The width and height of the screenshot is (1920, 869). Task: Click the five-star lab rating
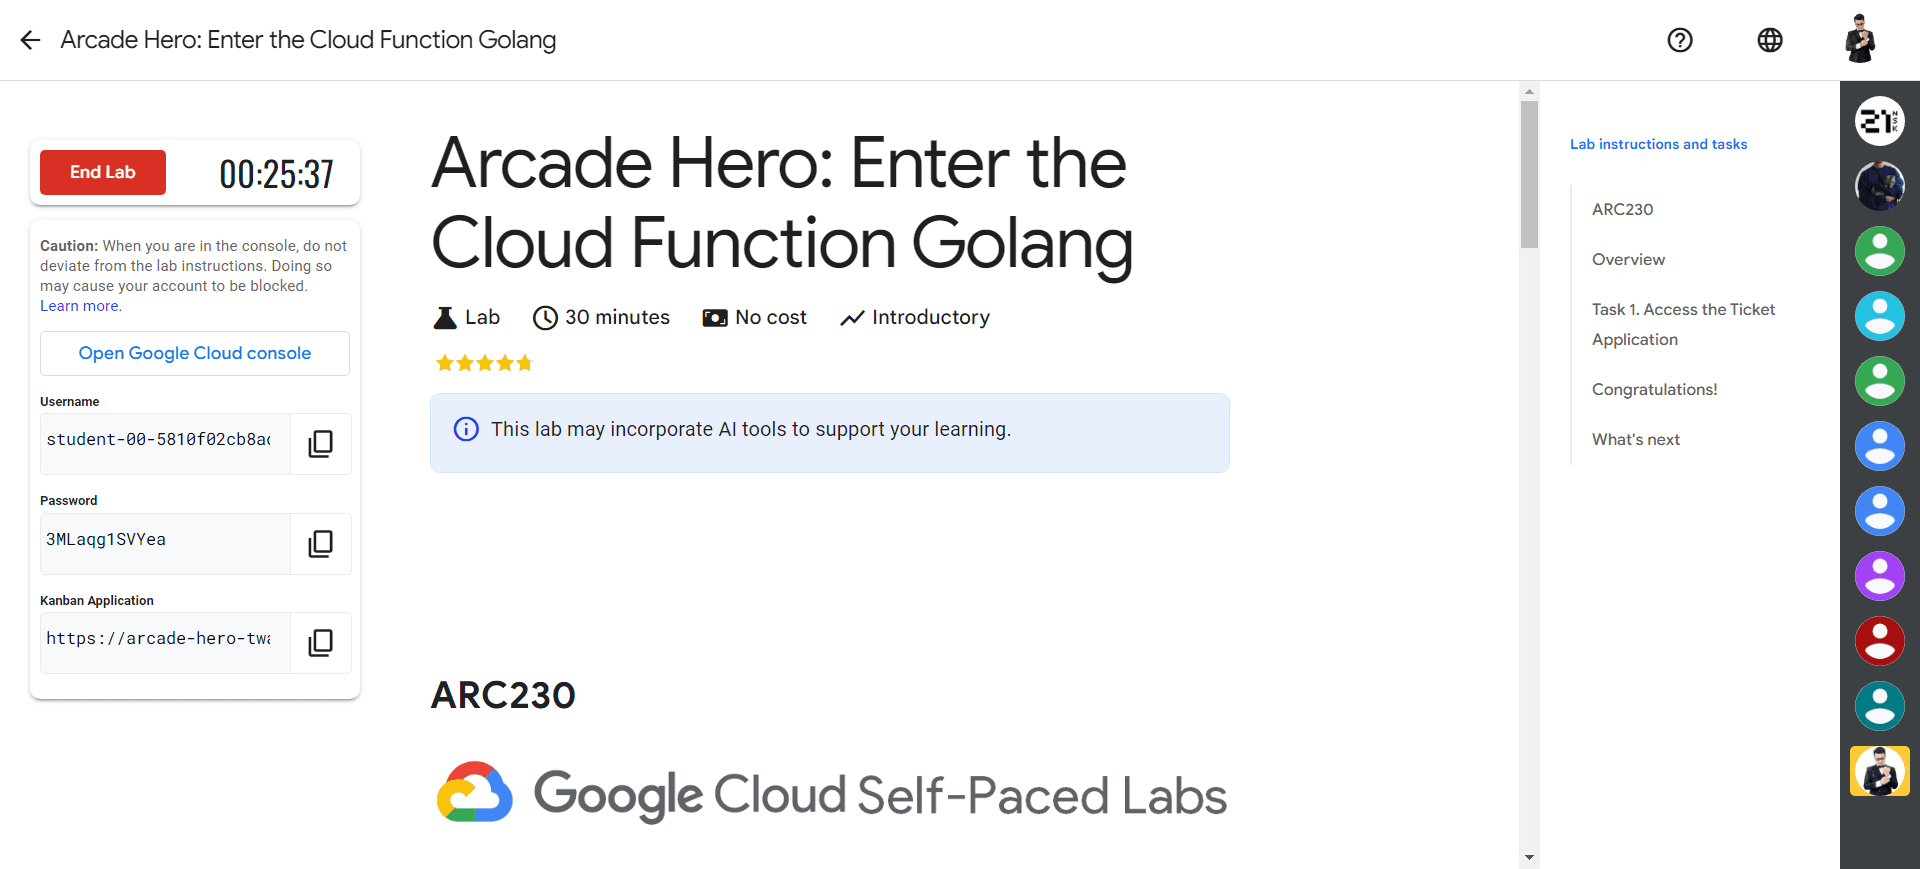484,363
